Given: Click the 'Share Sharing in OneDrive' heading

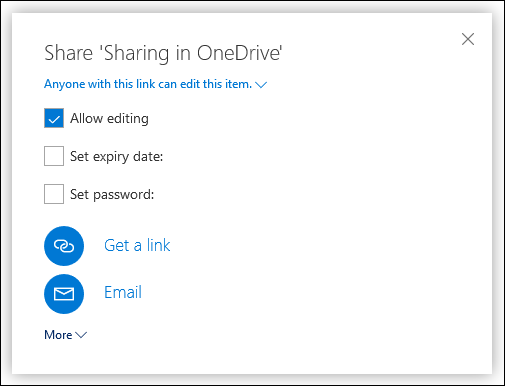Looking at the screenshot, I should pyautogui.click(x=163, y=53).
